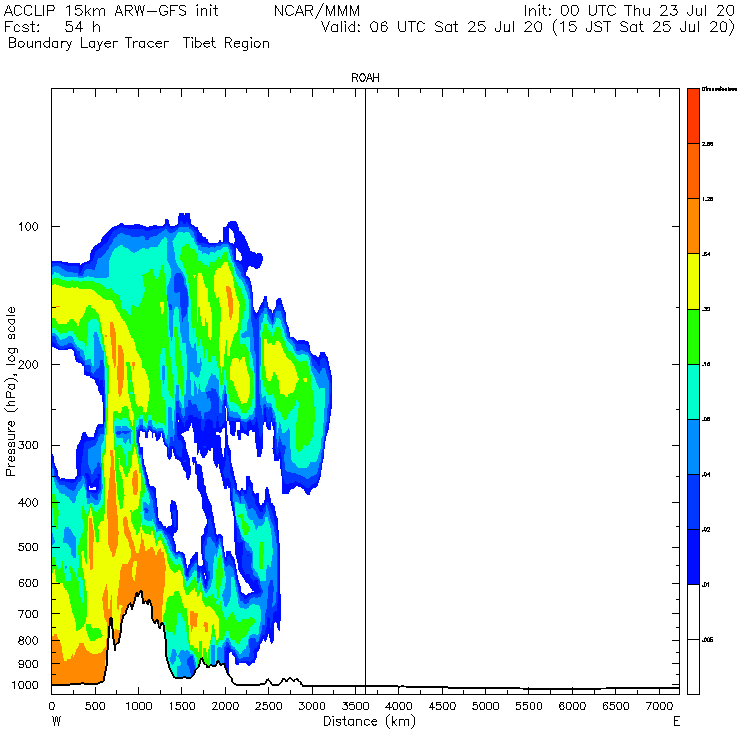The height and width of the screenshot is (740, 740).
Task: Click the 3500 km distance tick label
Action: (355, 706)
